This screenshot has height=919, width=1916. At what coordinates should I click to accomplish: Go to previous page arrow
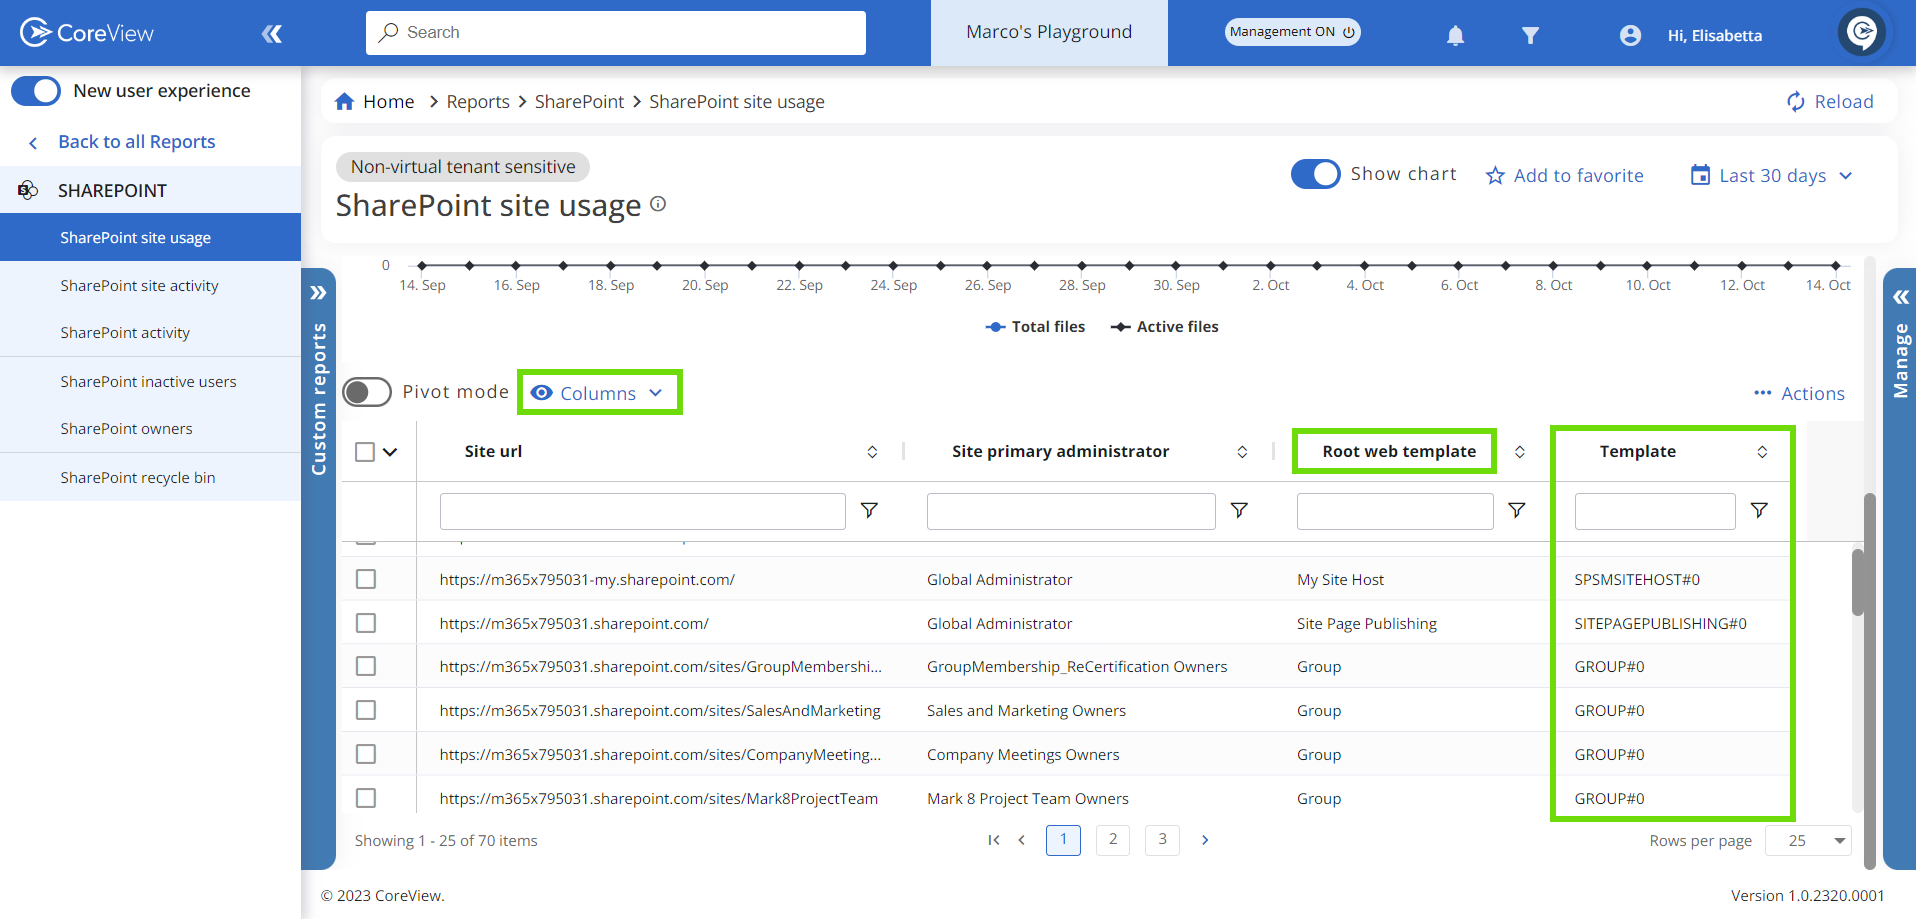coord(1021,840)
